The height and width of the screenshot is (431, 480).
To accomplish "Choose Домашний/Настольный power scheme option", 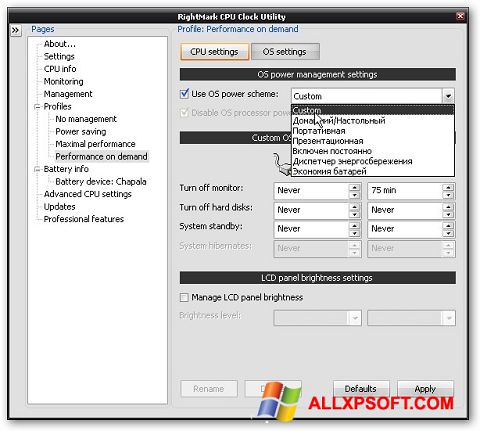I will tap(373, 121).
